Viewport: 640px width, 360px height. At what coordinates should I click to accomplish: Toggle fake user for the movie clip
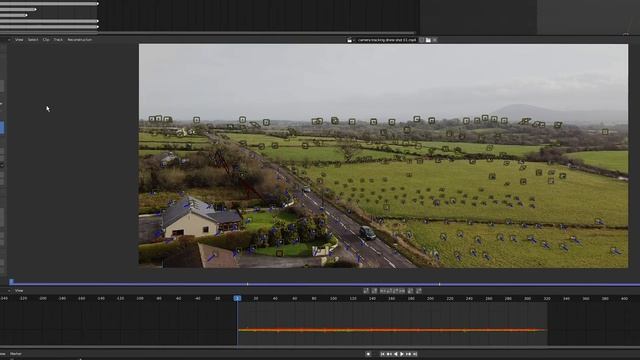click(422, 40)
